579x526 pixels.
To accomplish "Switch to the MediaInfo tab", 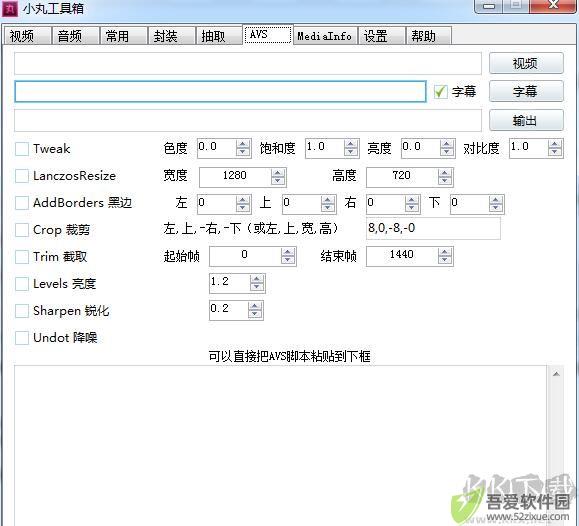I will coord(325,36).
